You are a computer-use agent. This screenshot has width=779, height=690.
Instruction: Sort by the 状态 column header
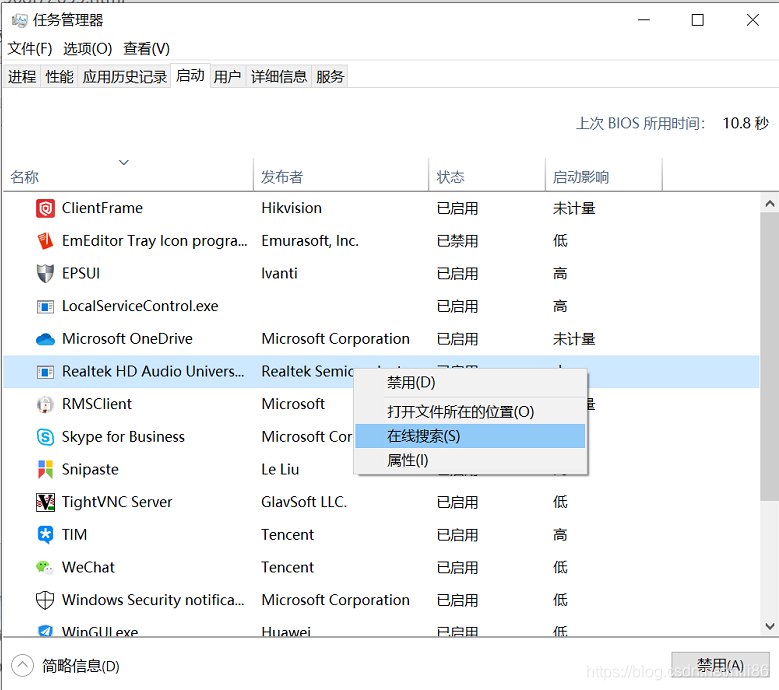tap(487, 177)
